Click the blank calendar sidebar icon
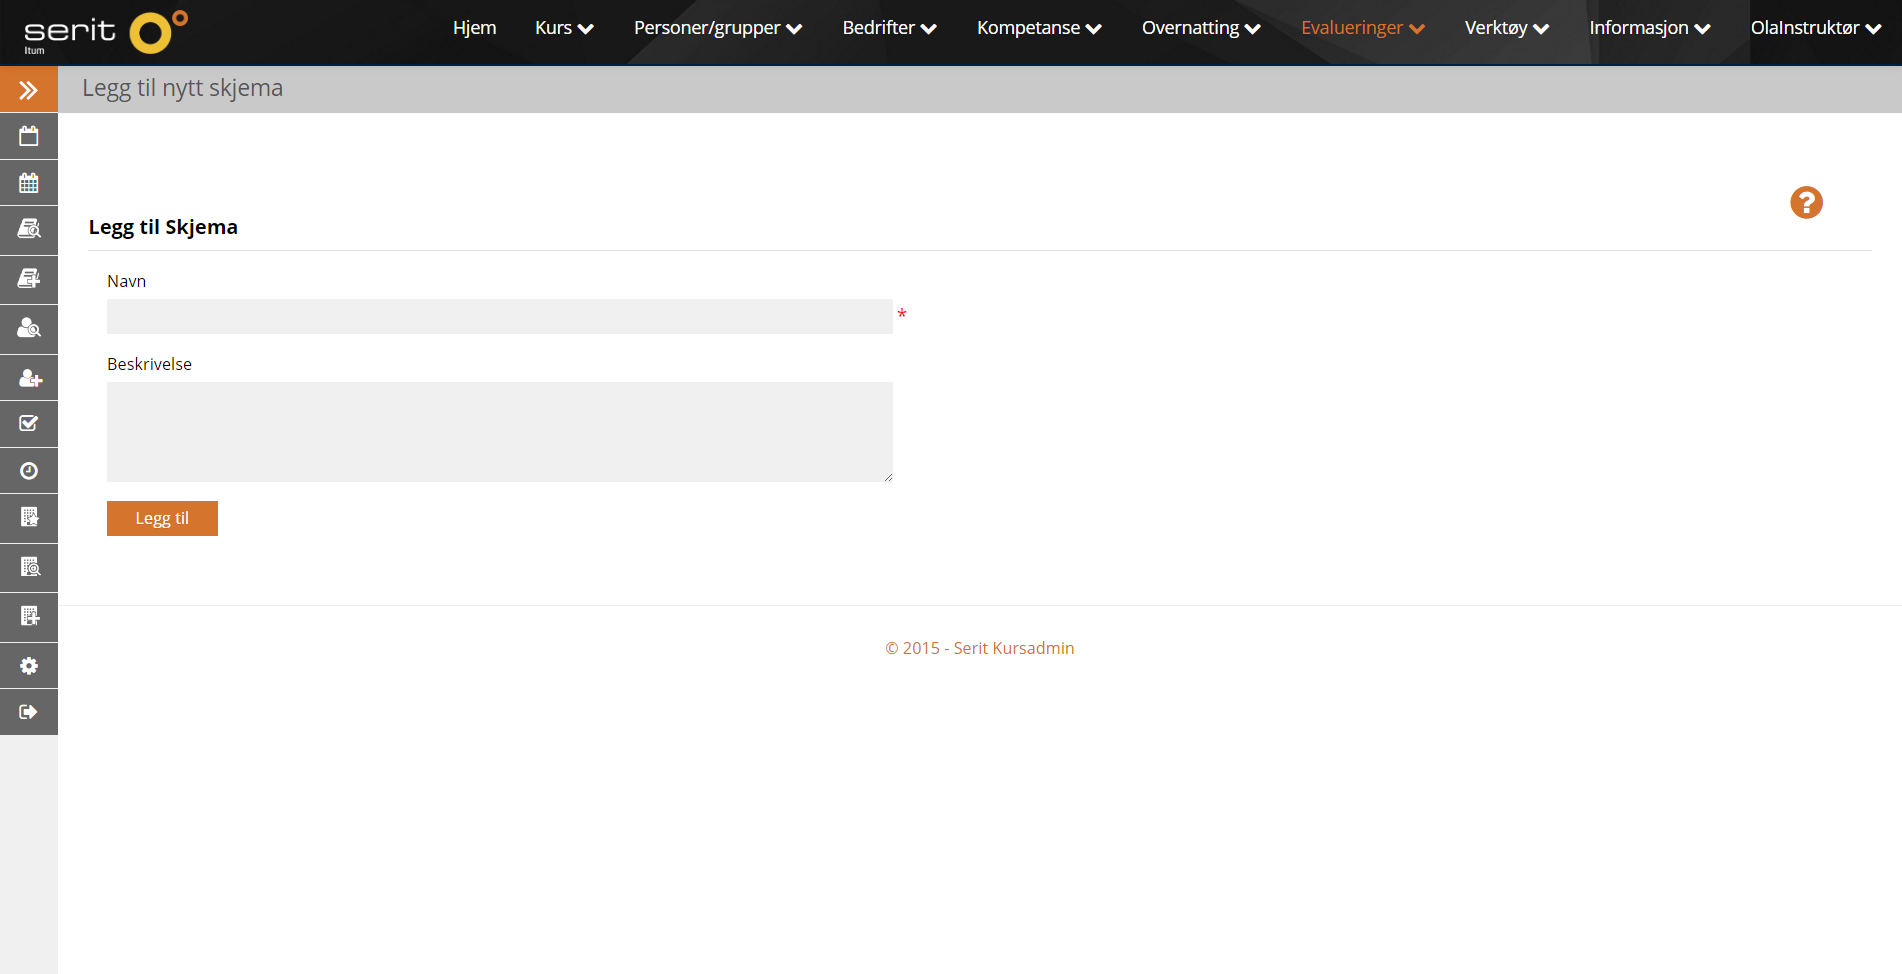1902x974 pixels. [28, 136]
